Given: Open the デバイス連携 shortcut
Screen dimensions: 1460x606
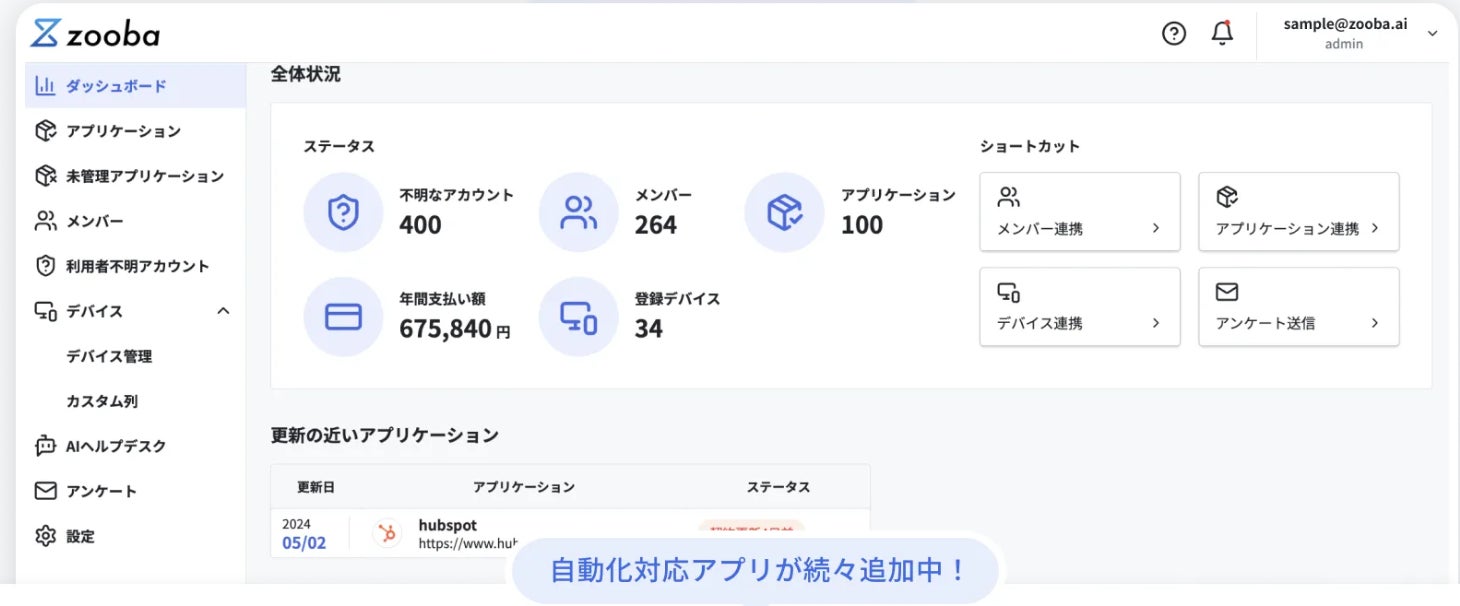Looking at the screenshot, I should pos(1080,306).
